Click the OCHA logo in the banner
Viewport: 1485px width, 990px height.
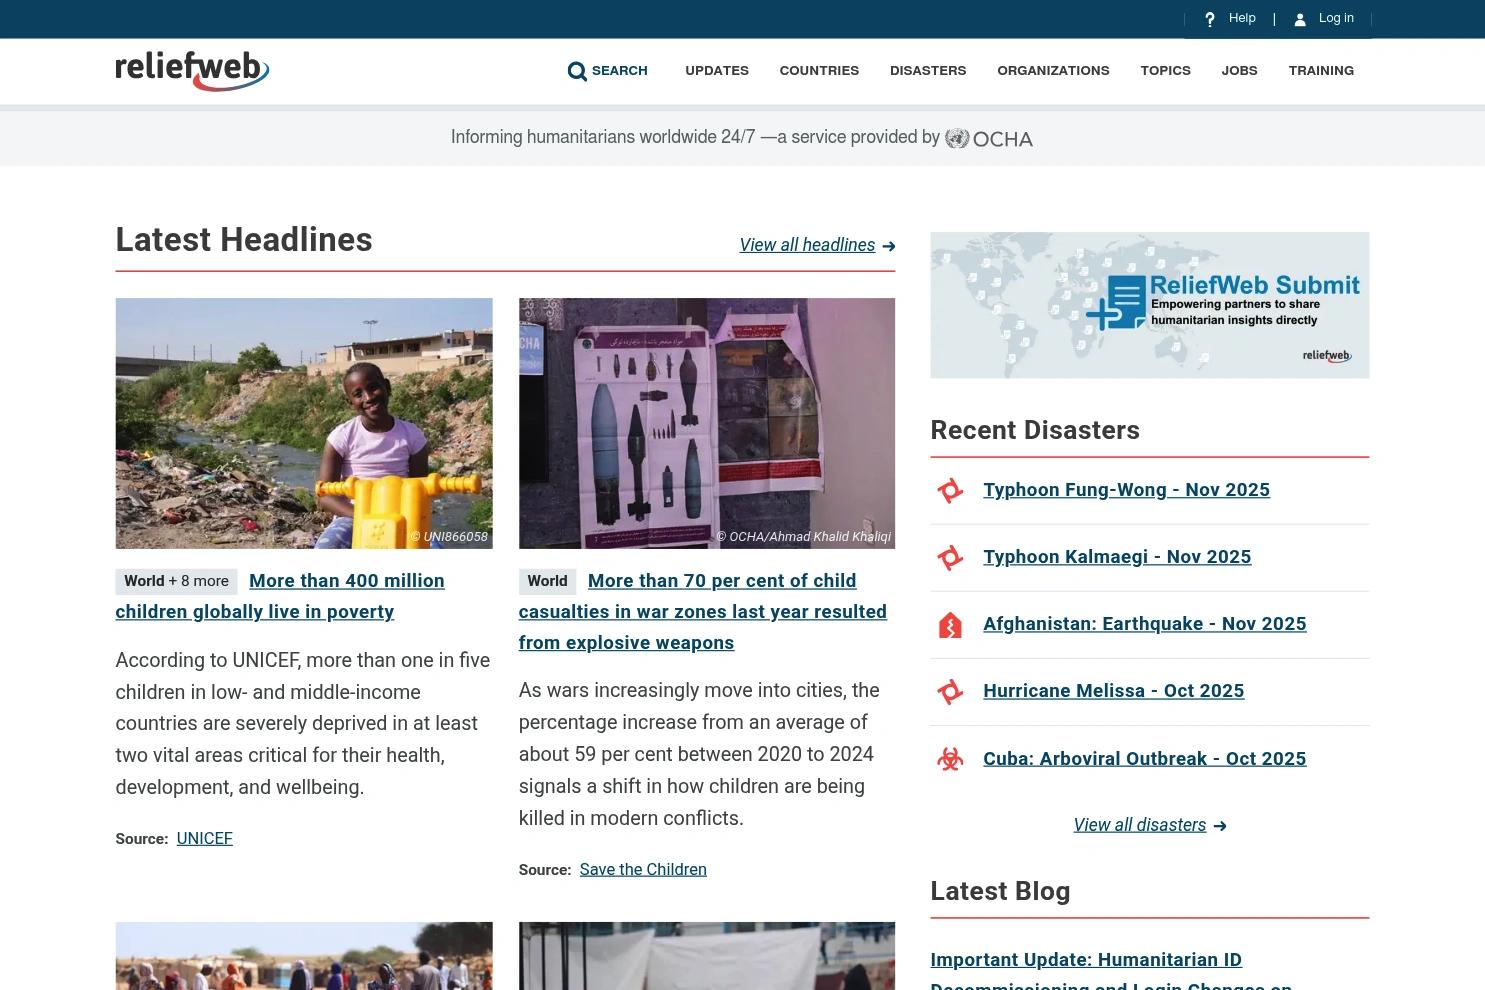pyautogui.click(x=989, y=139)
